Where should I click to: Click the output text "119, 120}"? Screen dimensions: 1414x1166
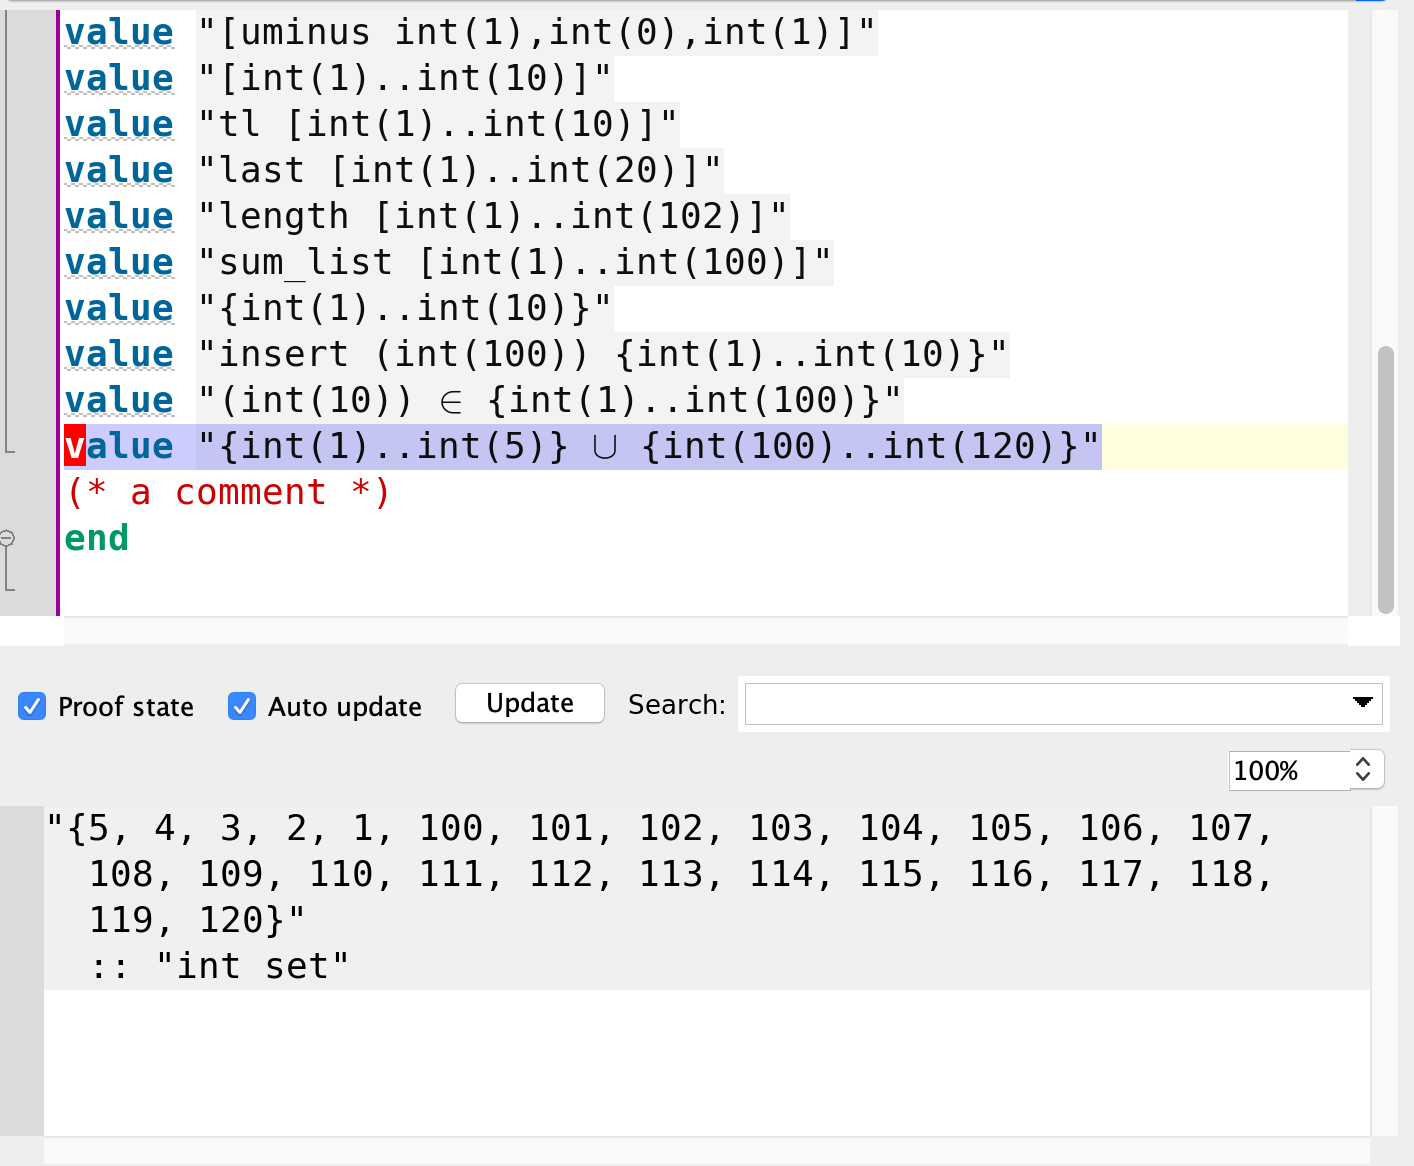[x=197, y=921]
